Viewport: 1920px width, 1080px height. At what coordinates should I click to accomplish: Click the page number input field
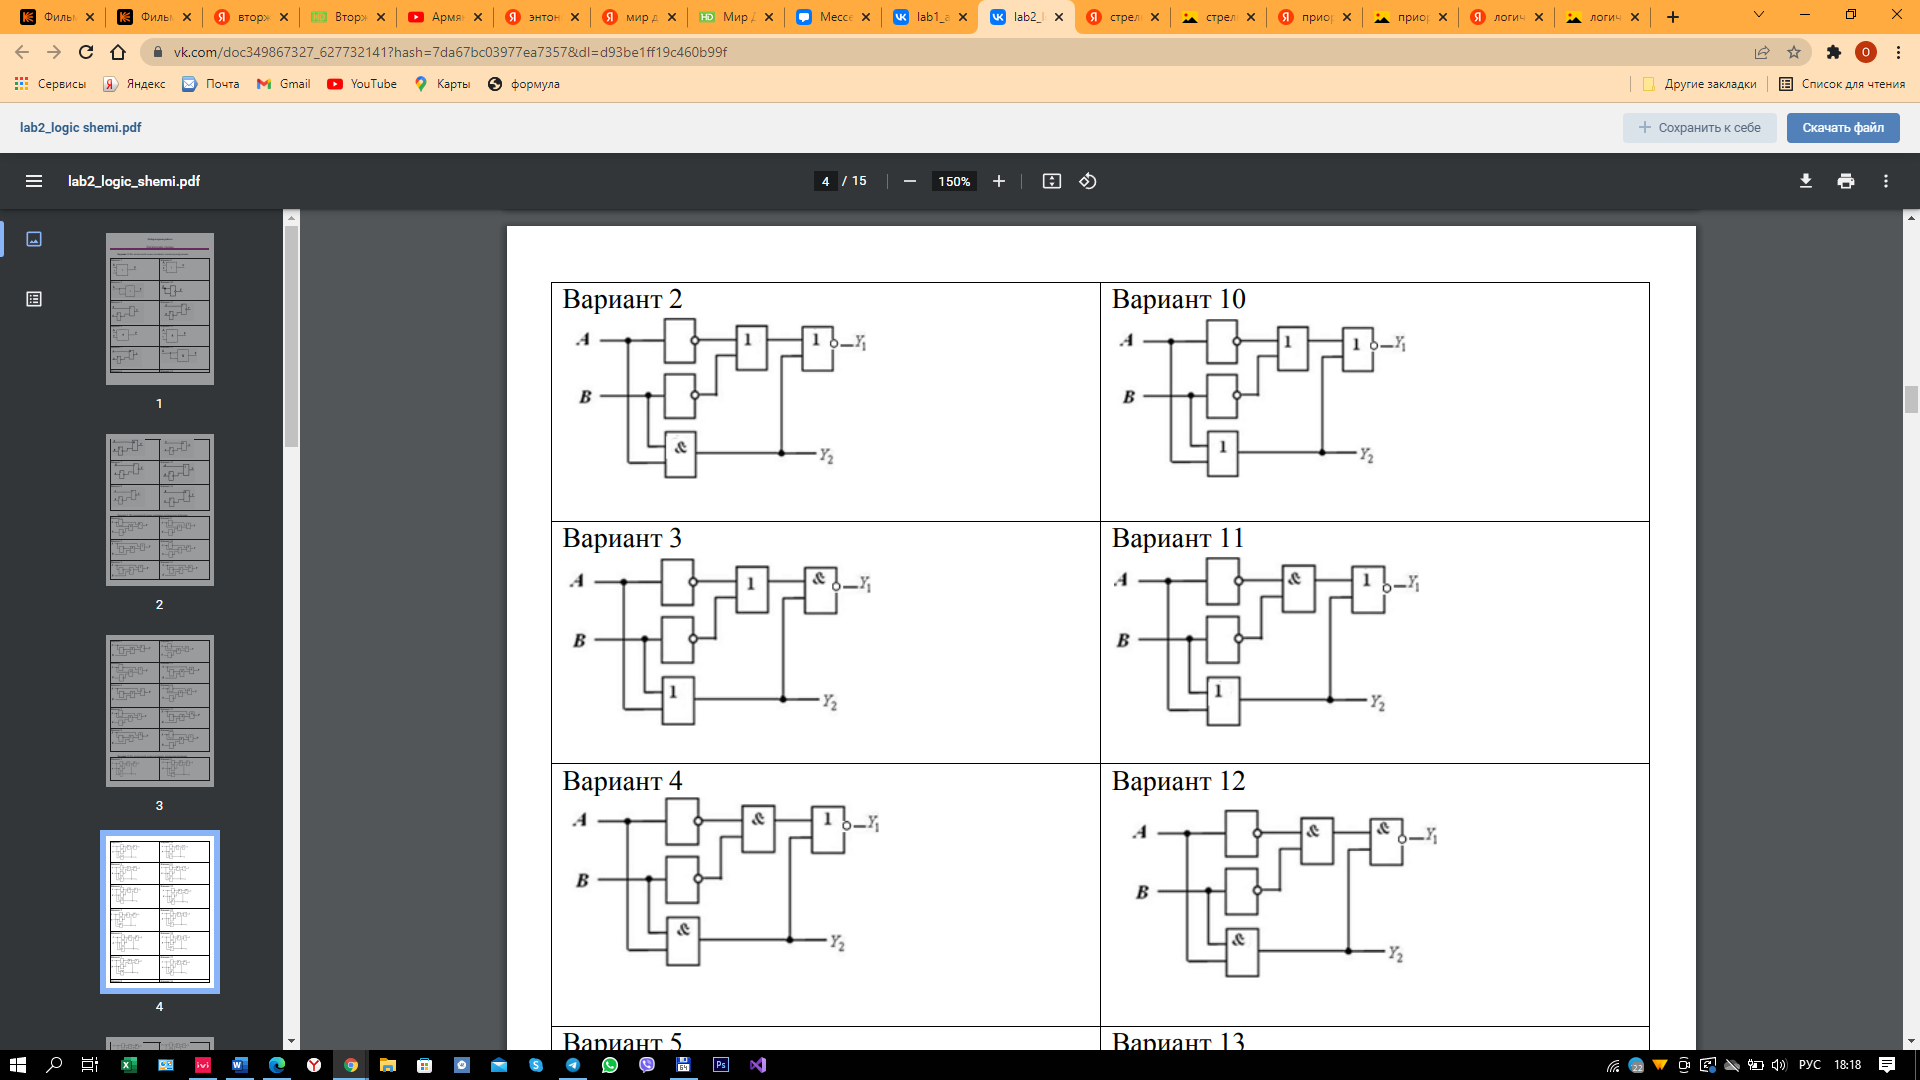825,181
